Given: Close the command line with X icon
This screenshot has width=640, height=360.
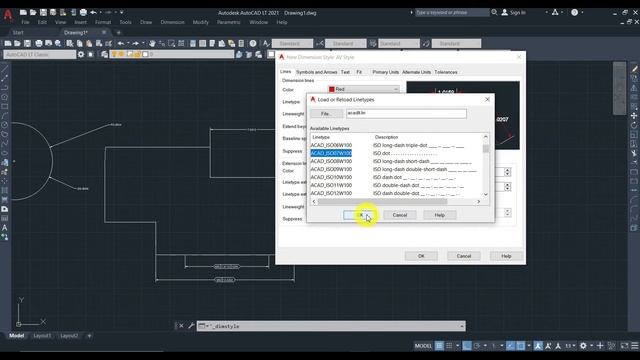Looking at the screenshot, I should coord(181,326).
